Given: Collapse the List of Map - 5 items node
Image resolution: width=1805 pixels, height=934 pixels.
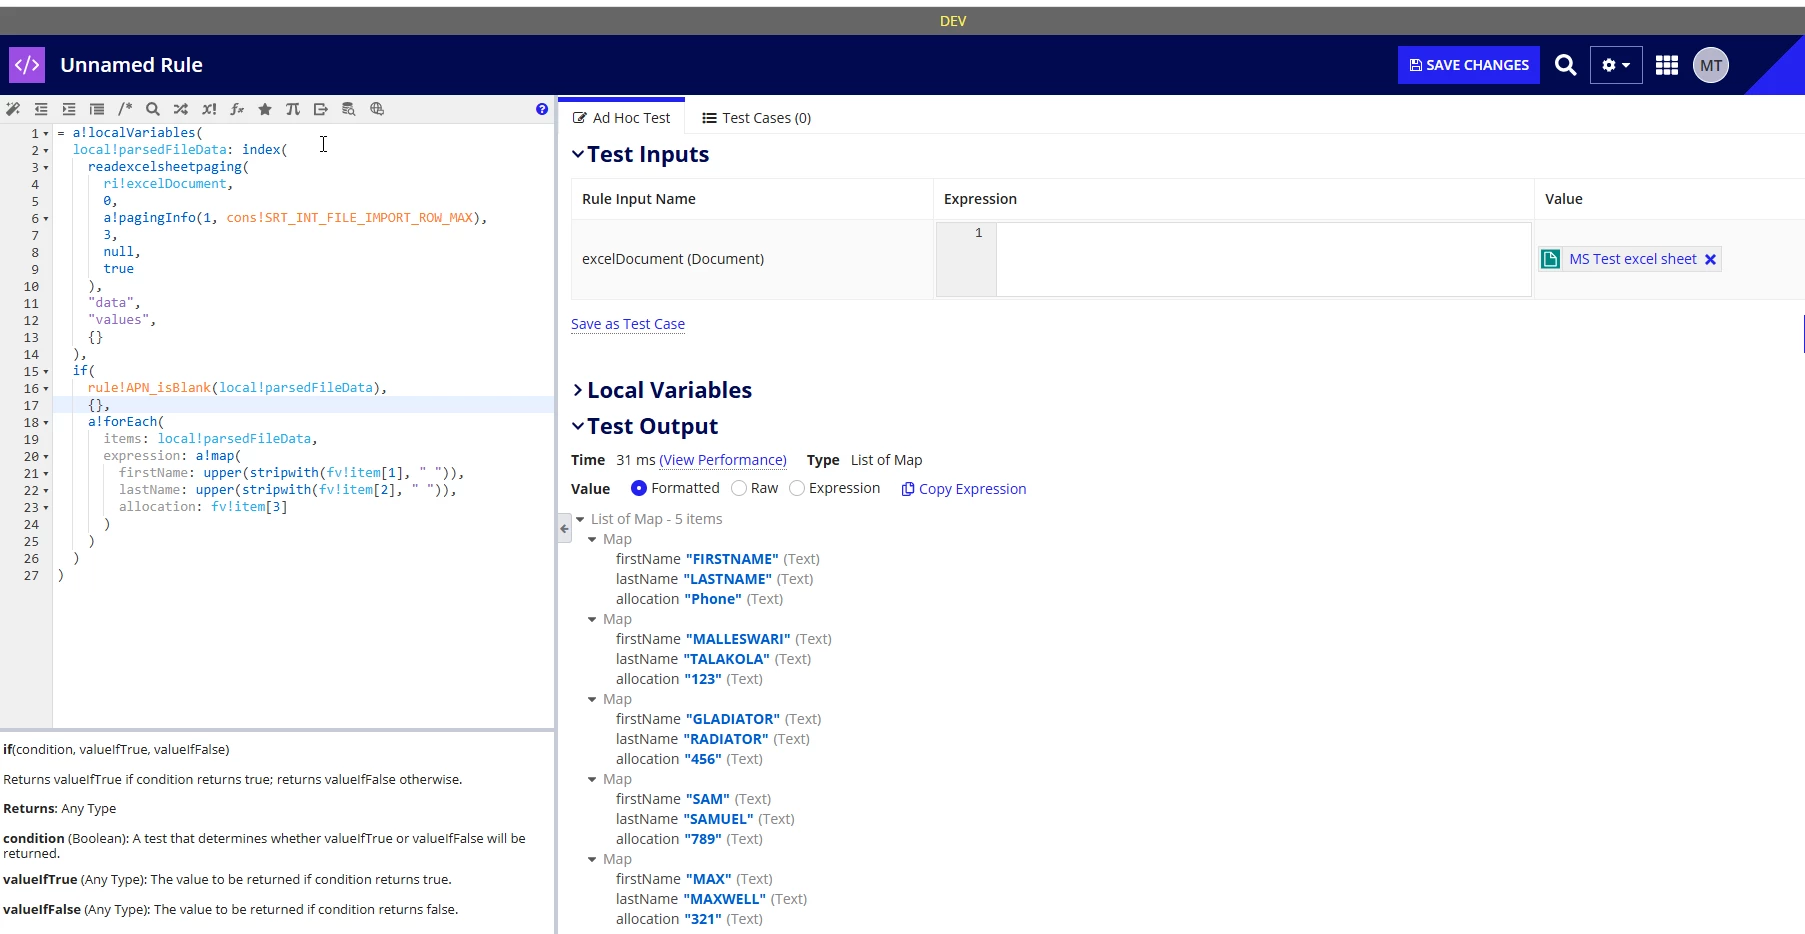Looking at the screenshot, I should (x=580, y=519).
